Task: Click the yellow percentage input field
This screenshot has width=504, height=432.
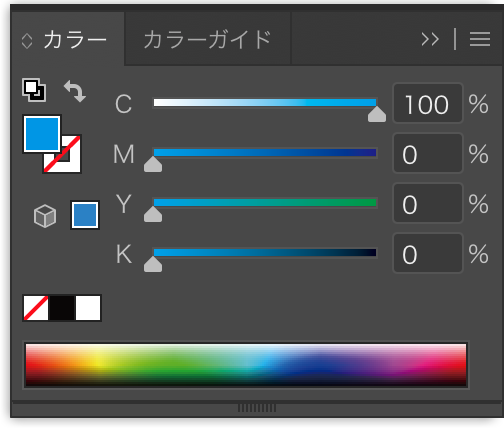Action: pyautogui.click(x=428, y=203)
